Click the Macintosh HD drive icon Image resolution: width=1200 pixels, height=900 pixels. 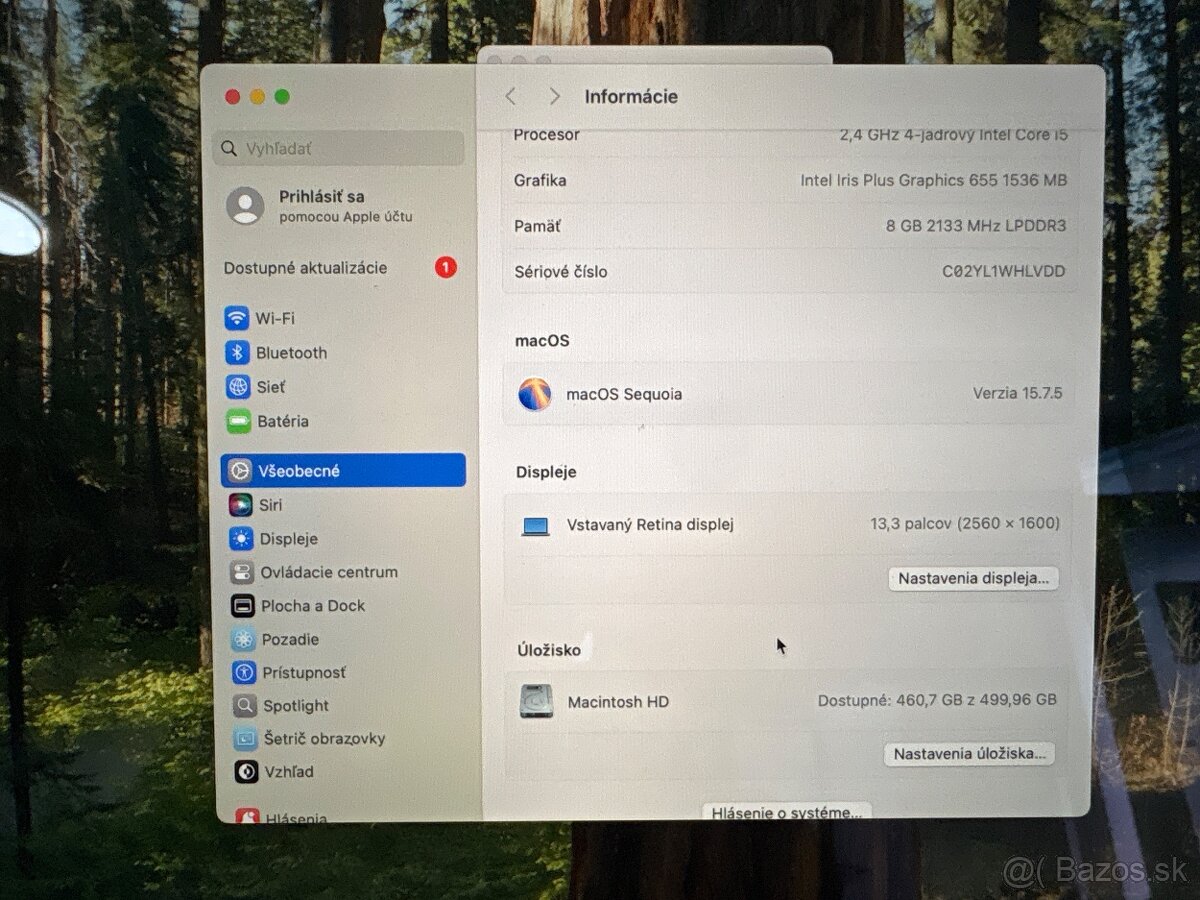(x=537, y=702)
